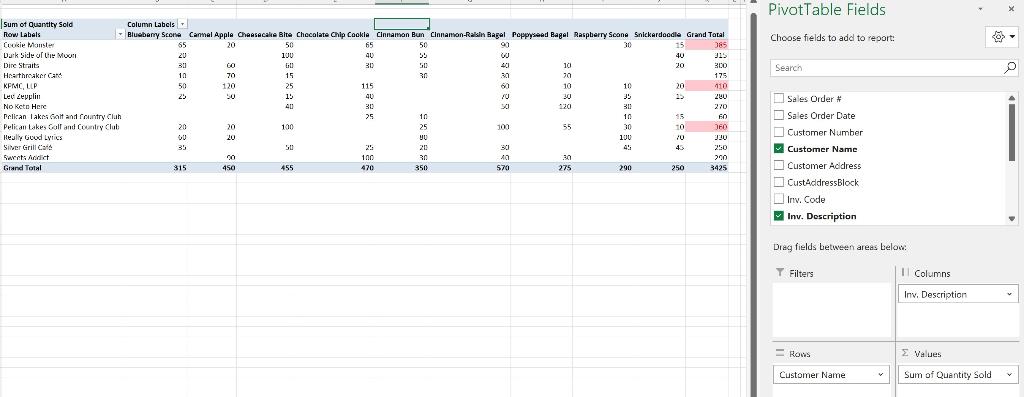
Task: Select the 455 column total cell
Action: pyautogui.click(x=265, y=168)
